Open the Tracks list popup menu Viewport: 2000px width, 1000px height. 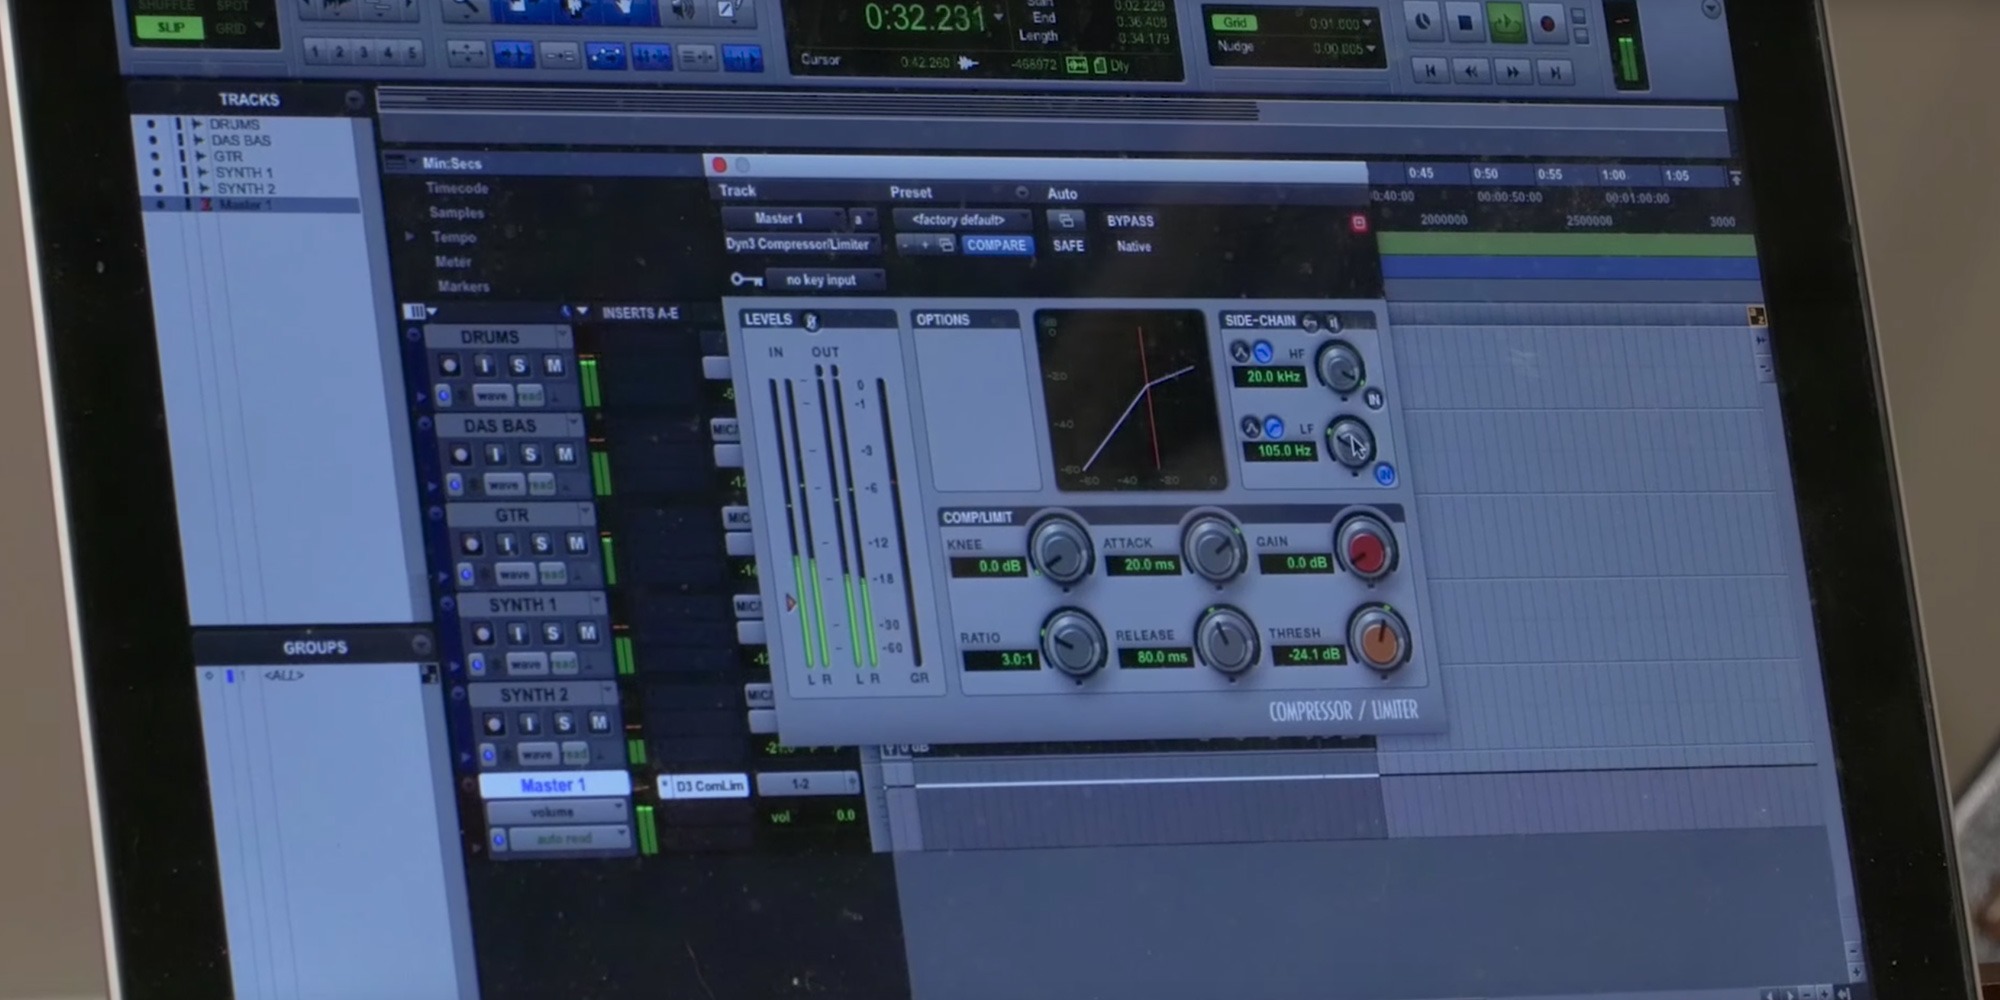[x=353, y=99]
